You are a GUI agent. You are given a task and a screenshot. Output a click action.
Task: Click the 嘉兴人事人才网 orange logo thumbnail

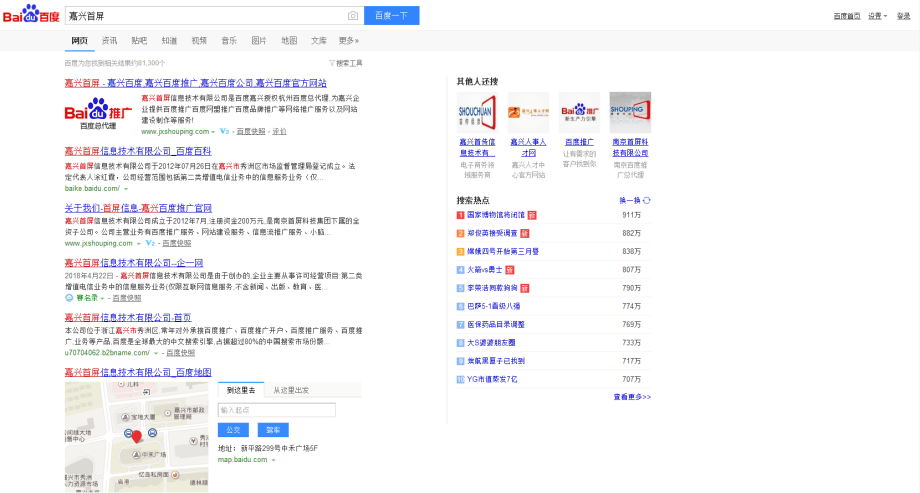(528, 112)
